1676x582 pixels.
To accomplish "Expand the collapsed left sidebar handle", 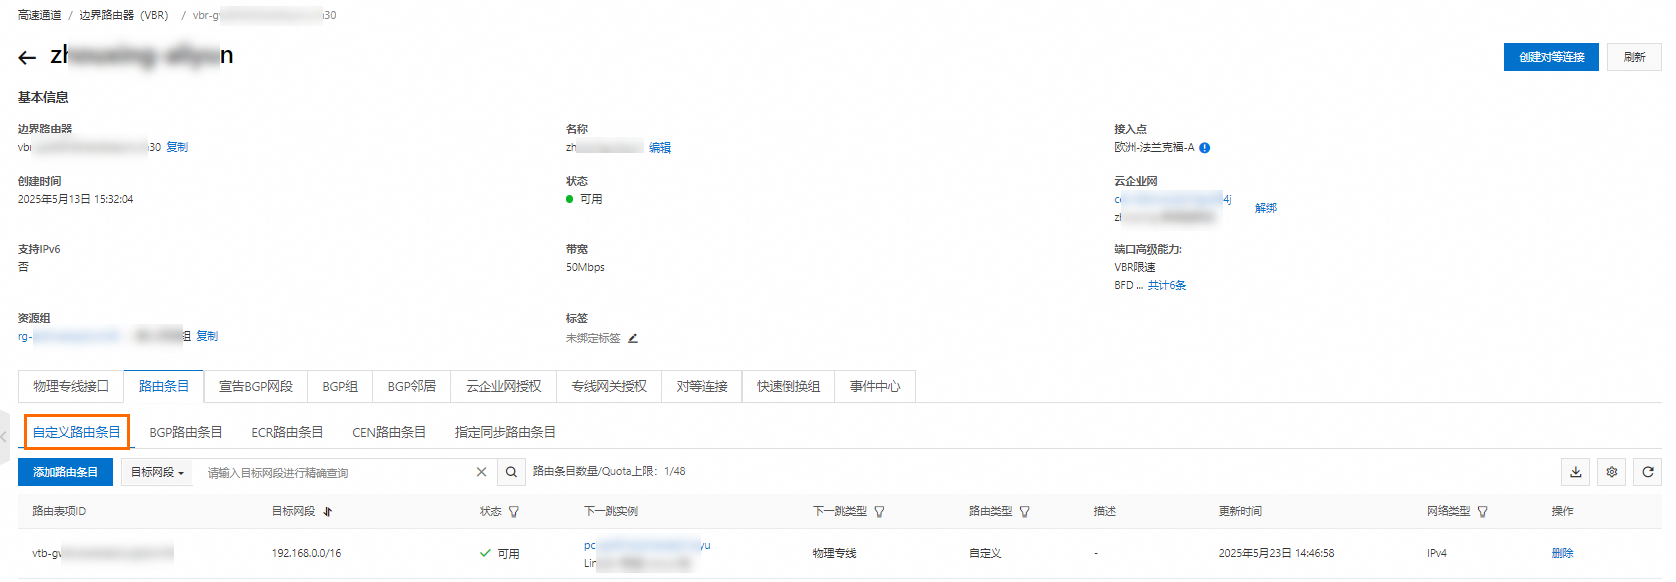I will [x=4, y=437].
